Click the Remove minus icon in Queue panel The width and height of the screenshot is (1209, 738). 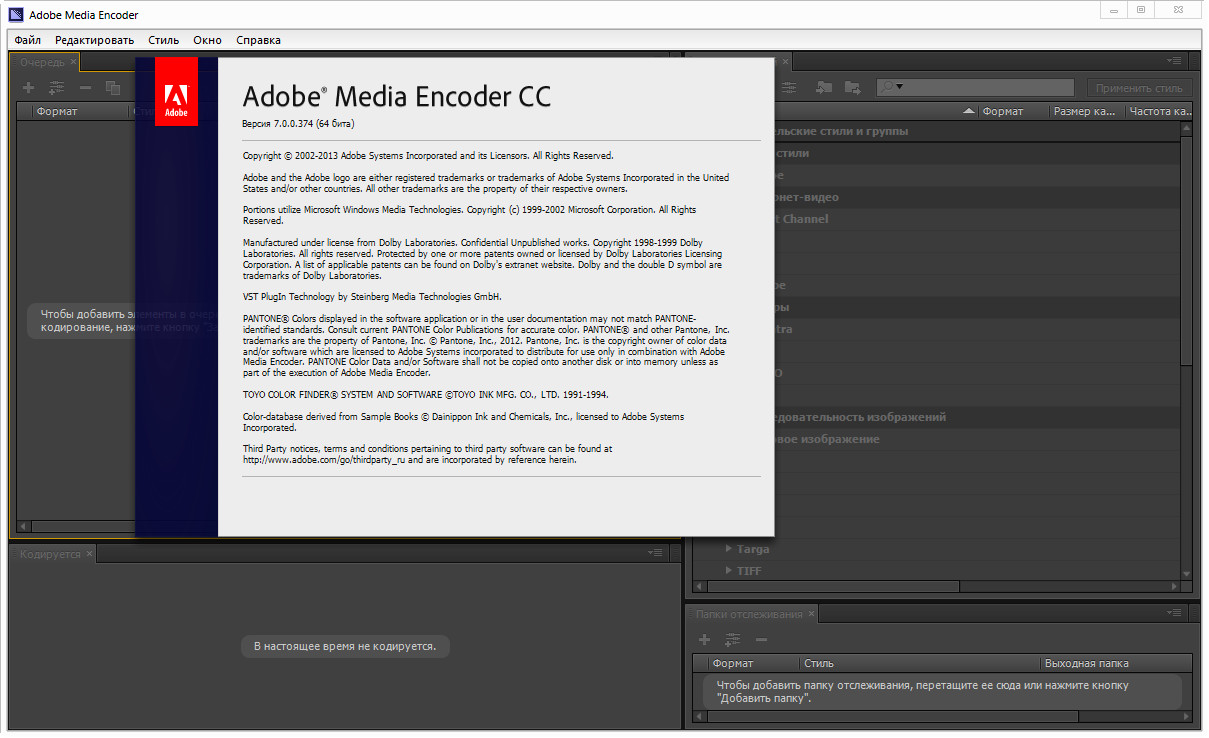[86, 88]
